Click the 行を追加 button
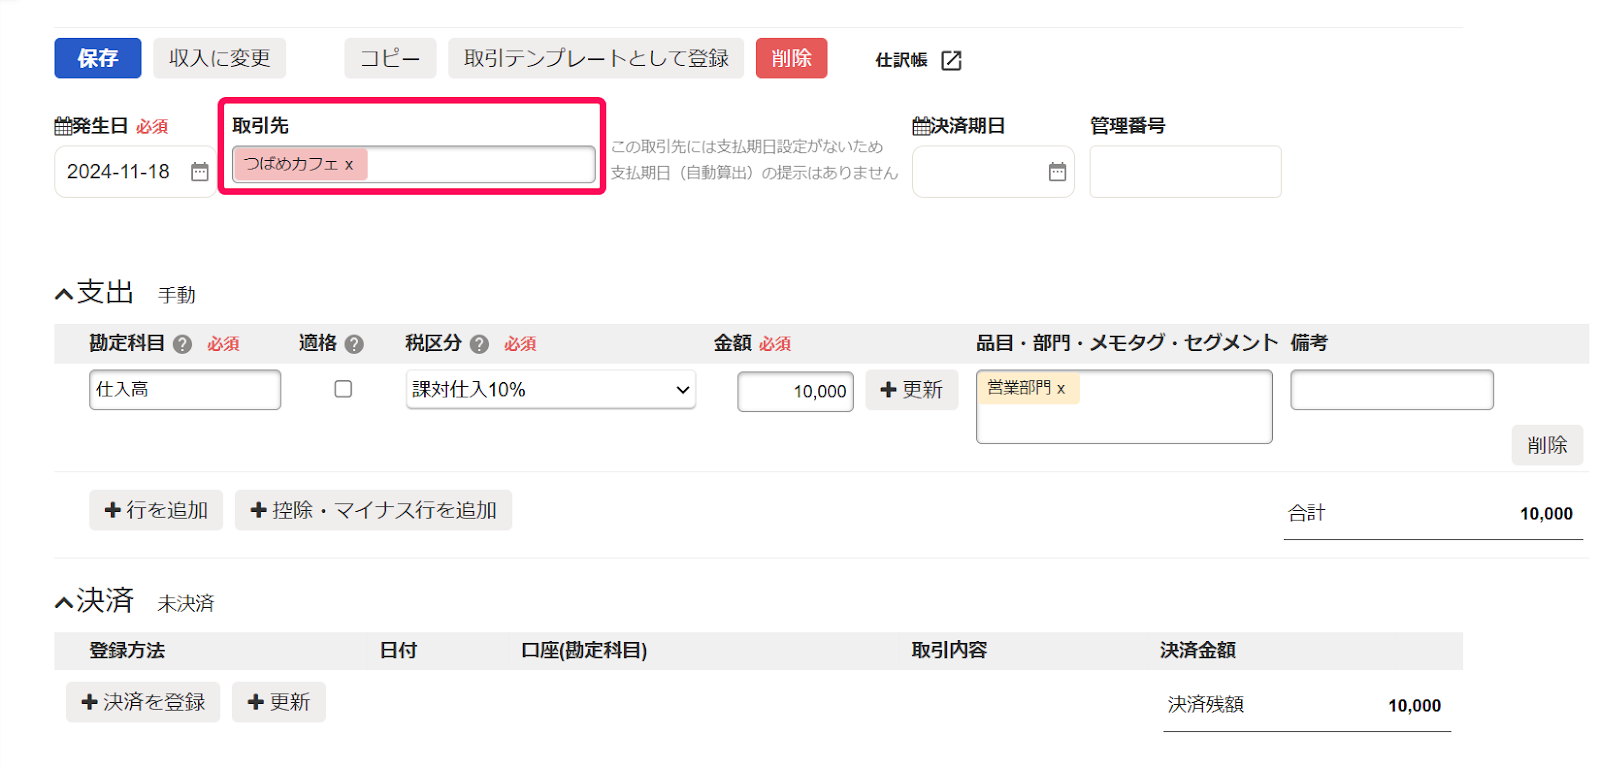The height and width of the screenshot is (768, 1600). tap(156, 510)
